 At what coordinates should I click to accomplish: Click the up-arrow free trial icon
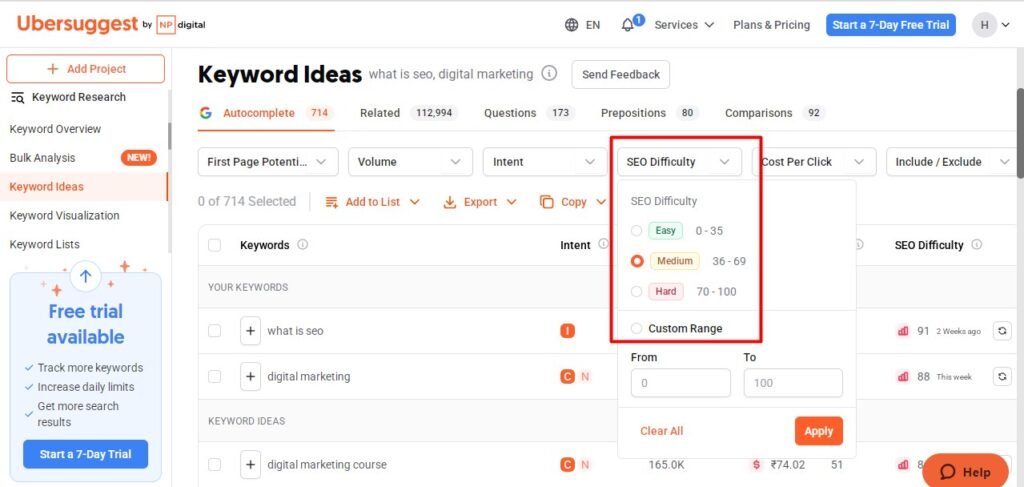[x=86, y=275]
